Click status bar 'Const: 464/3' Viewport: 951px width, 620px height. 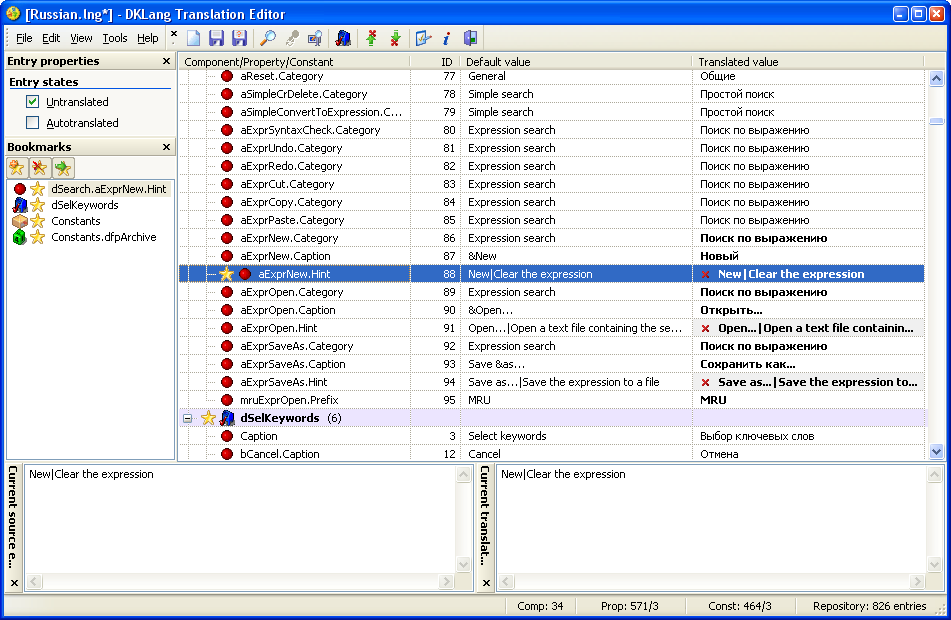(739, 606)
